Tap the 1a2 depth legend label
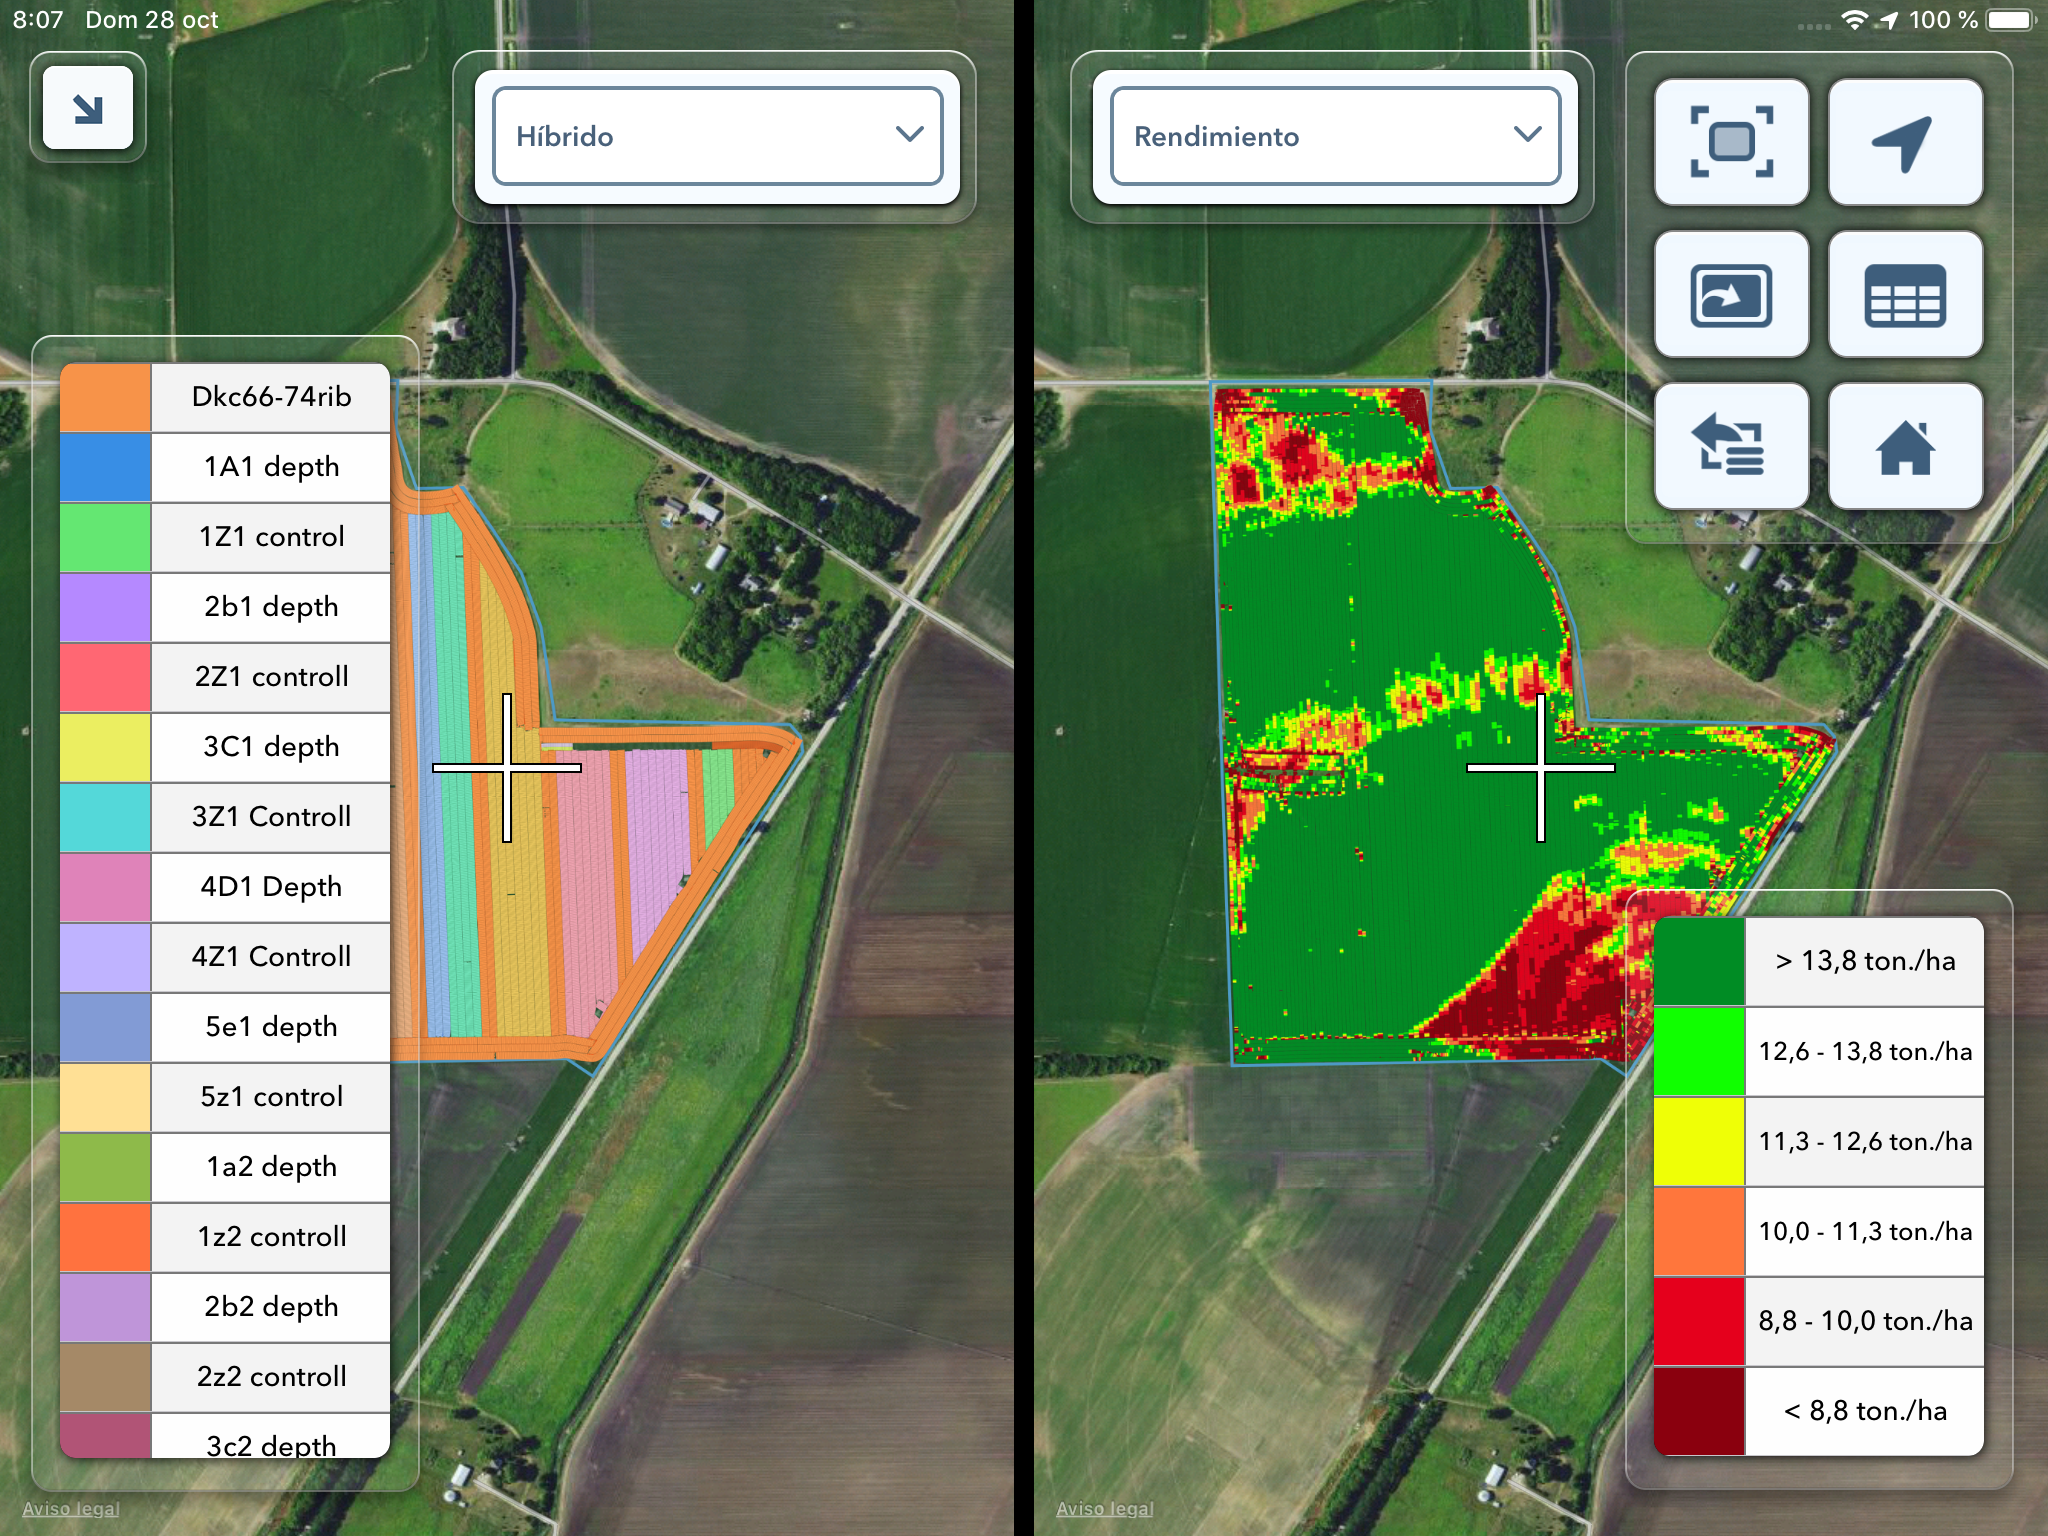 pos(271,1167)
